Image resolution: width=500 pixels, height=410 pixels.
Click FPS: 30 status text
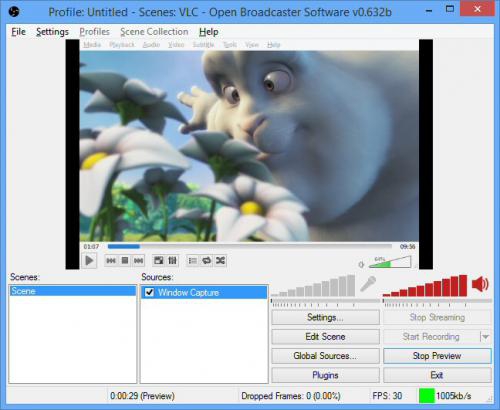pos(387,396)
